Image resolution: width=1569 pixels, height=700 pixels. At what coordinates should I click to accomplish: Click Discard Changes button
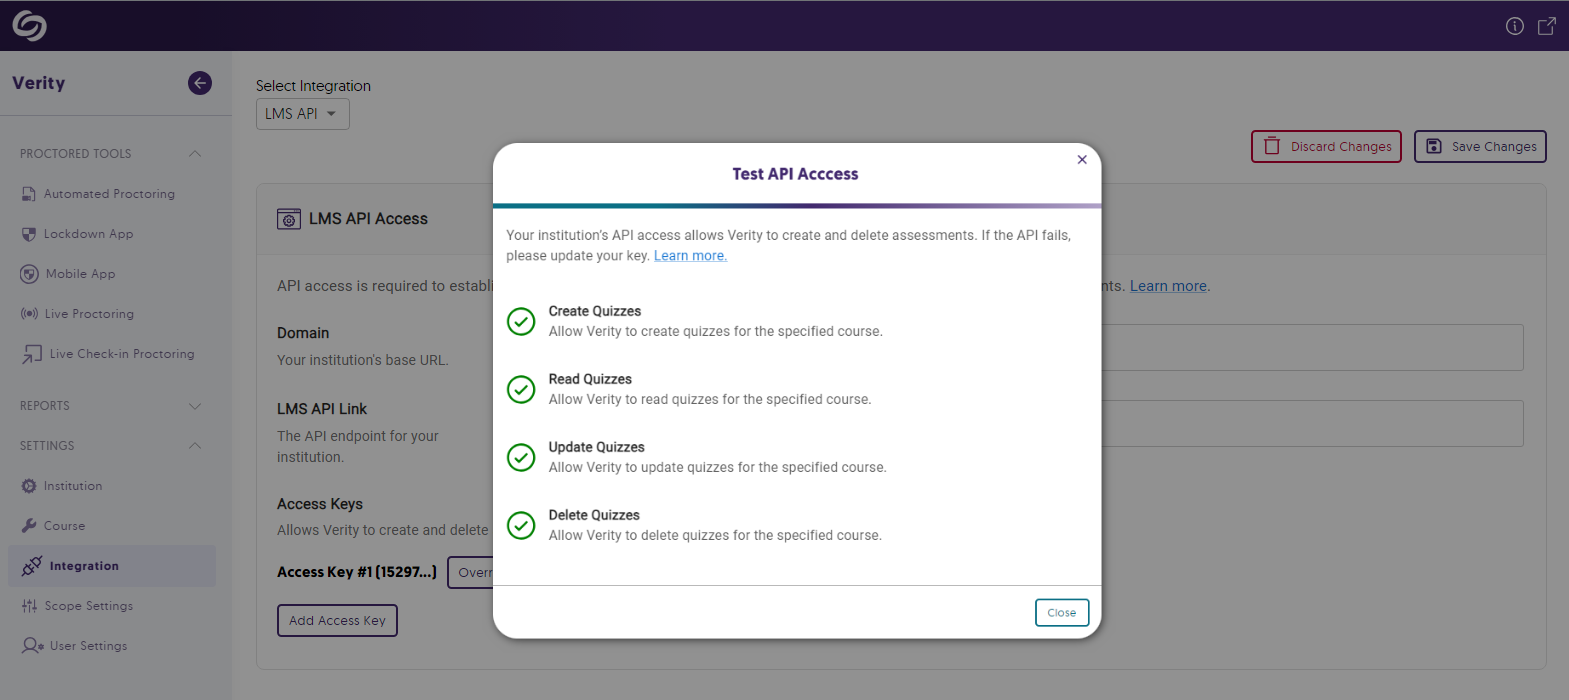[1326, 147]
